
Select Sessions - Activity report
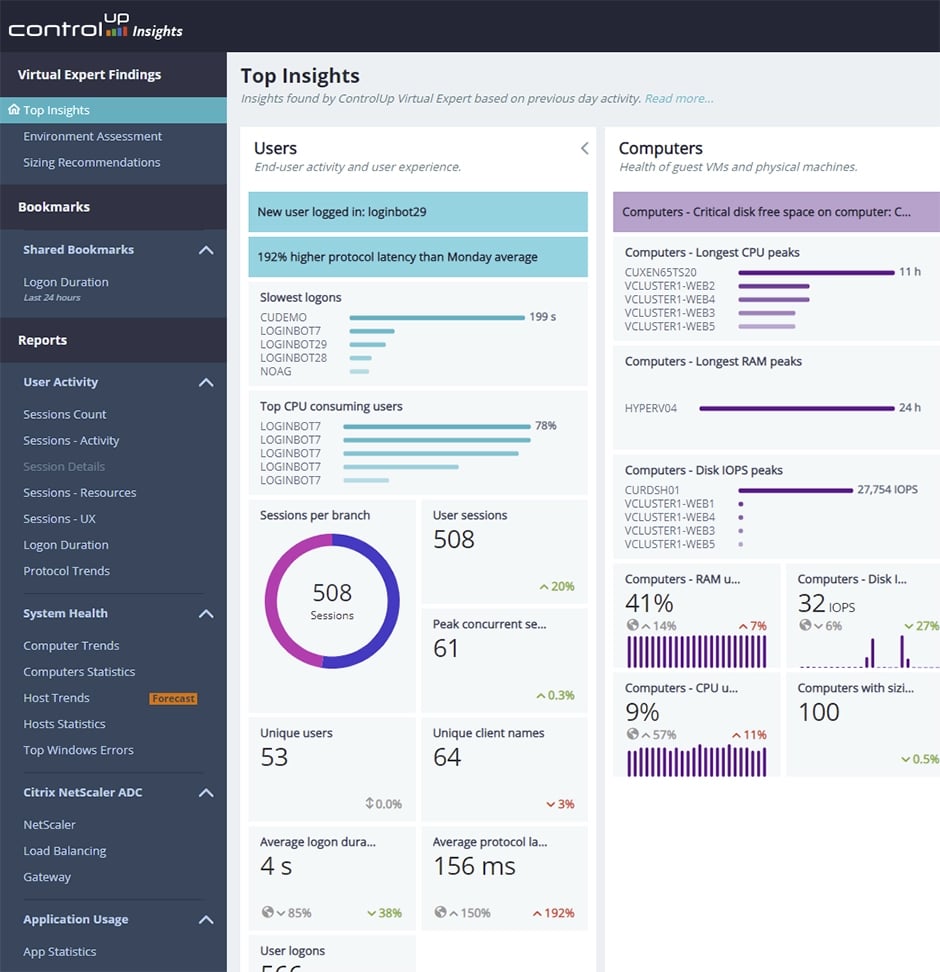[71, 440]
